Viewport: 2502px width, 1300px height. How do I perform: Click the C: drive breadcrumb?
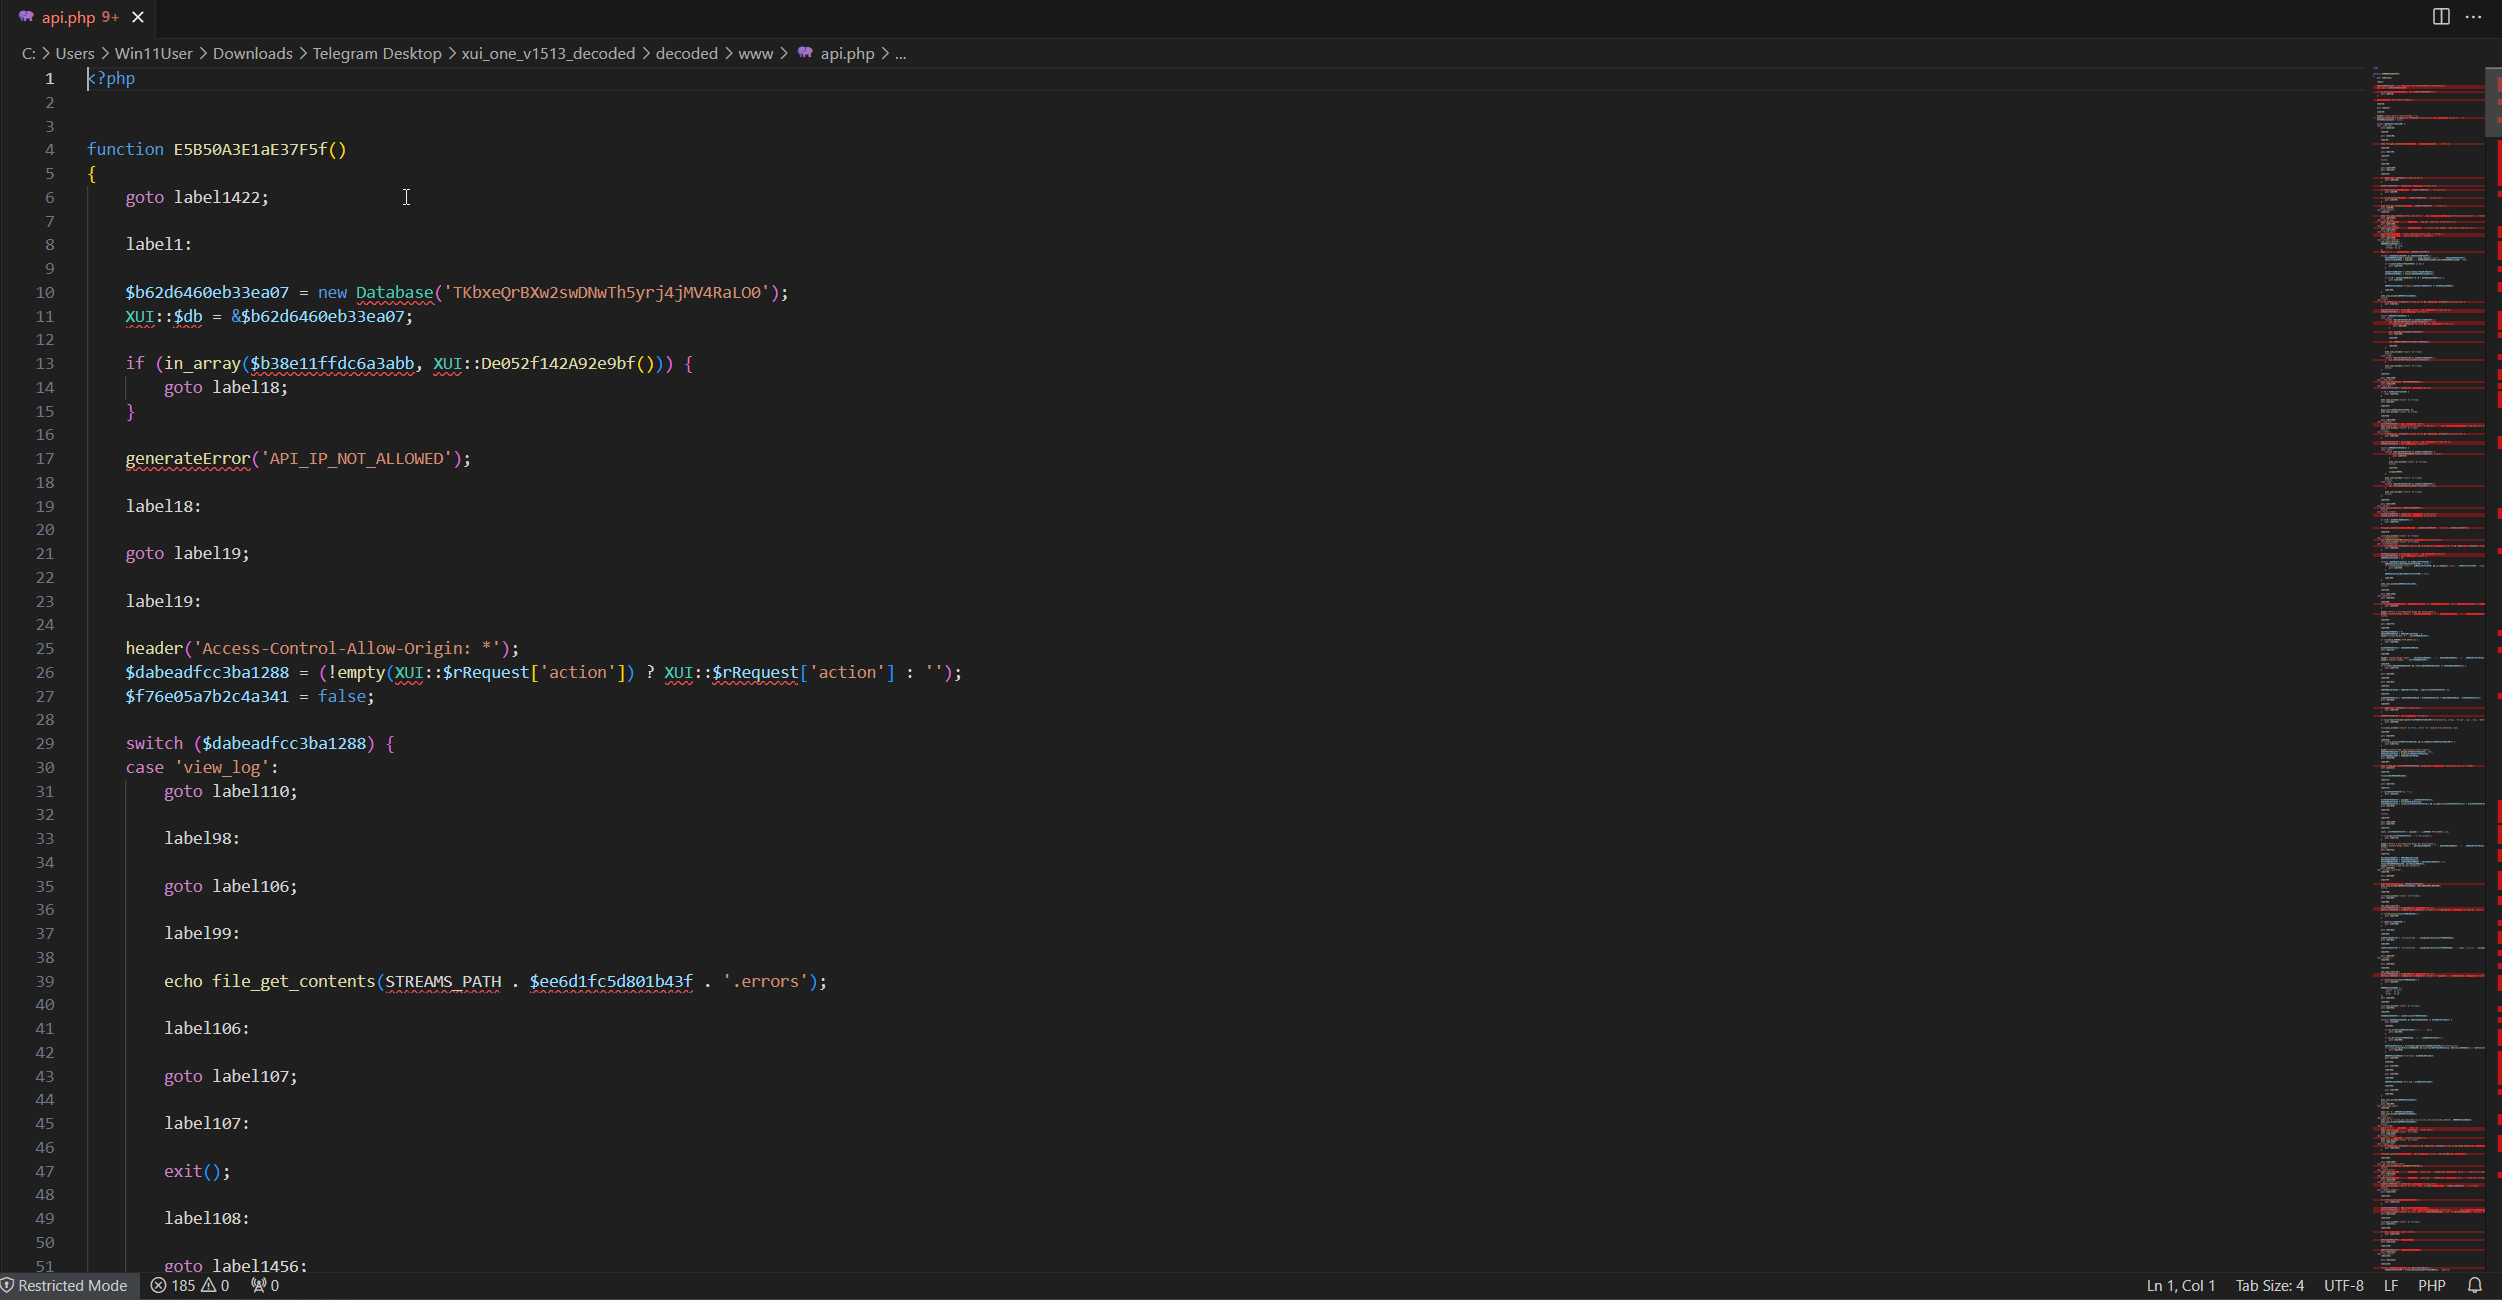tap(28, 53)
